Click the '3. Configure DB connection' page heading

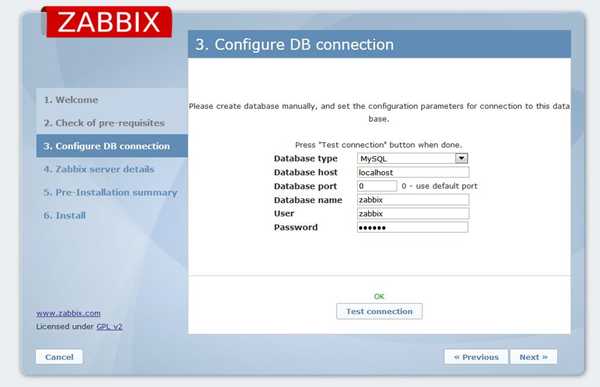[295, 44]
